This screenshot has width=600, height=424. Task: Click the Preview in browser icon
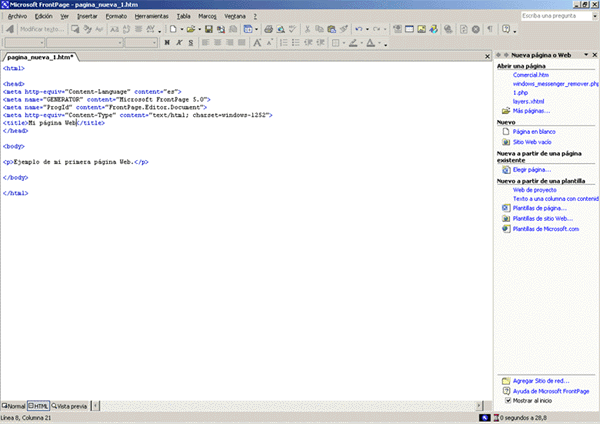tap(280, 29)
